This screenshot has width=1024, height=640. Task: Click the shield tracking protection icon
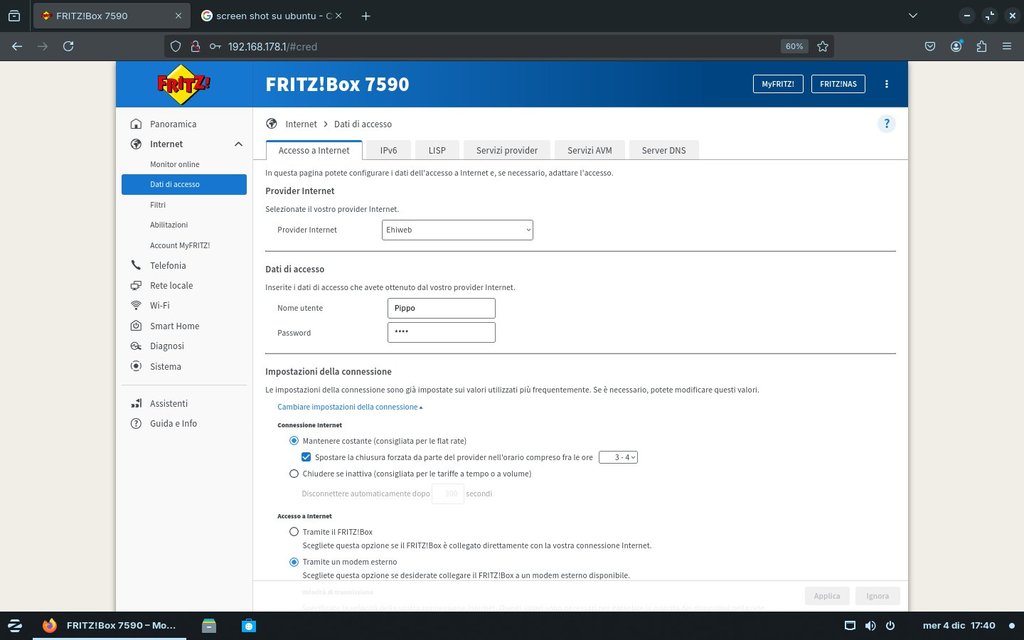click(175, 46)
